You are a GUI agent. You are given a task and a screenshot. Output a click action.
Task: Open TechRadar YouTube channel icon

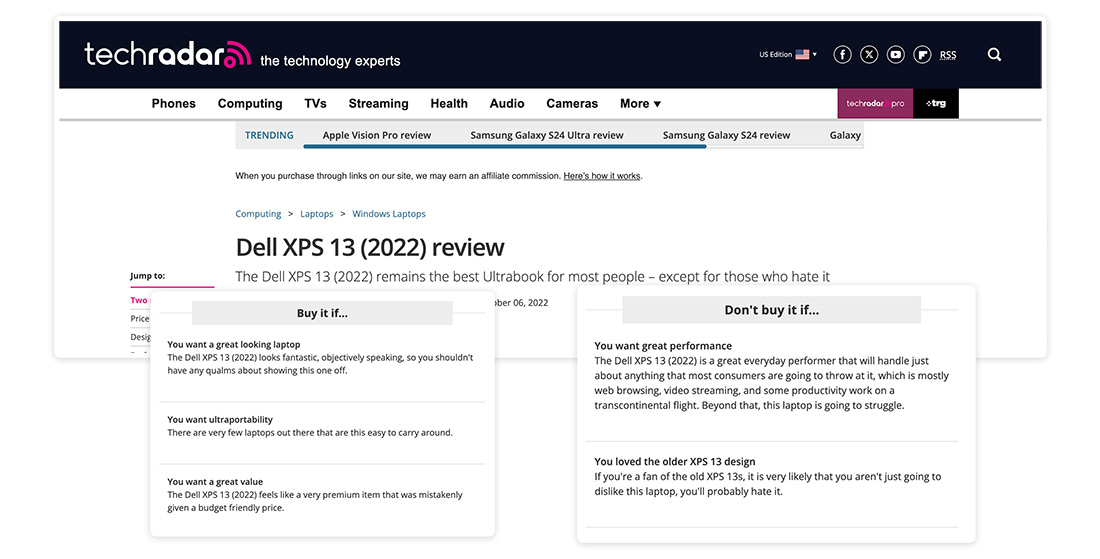[x=896, y=55]
